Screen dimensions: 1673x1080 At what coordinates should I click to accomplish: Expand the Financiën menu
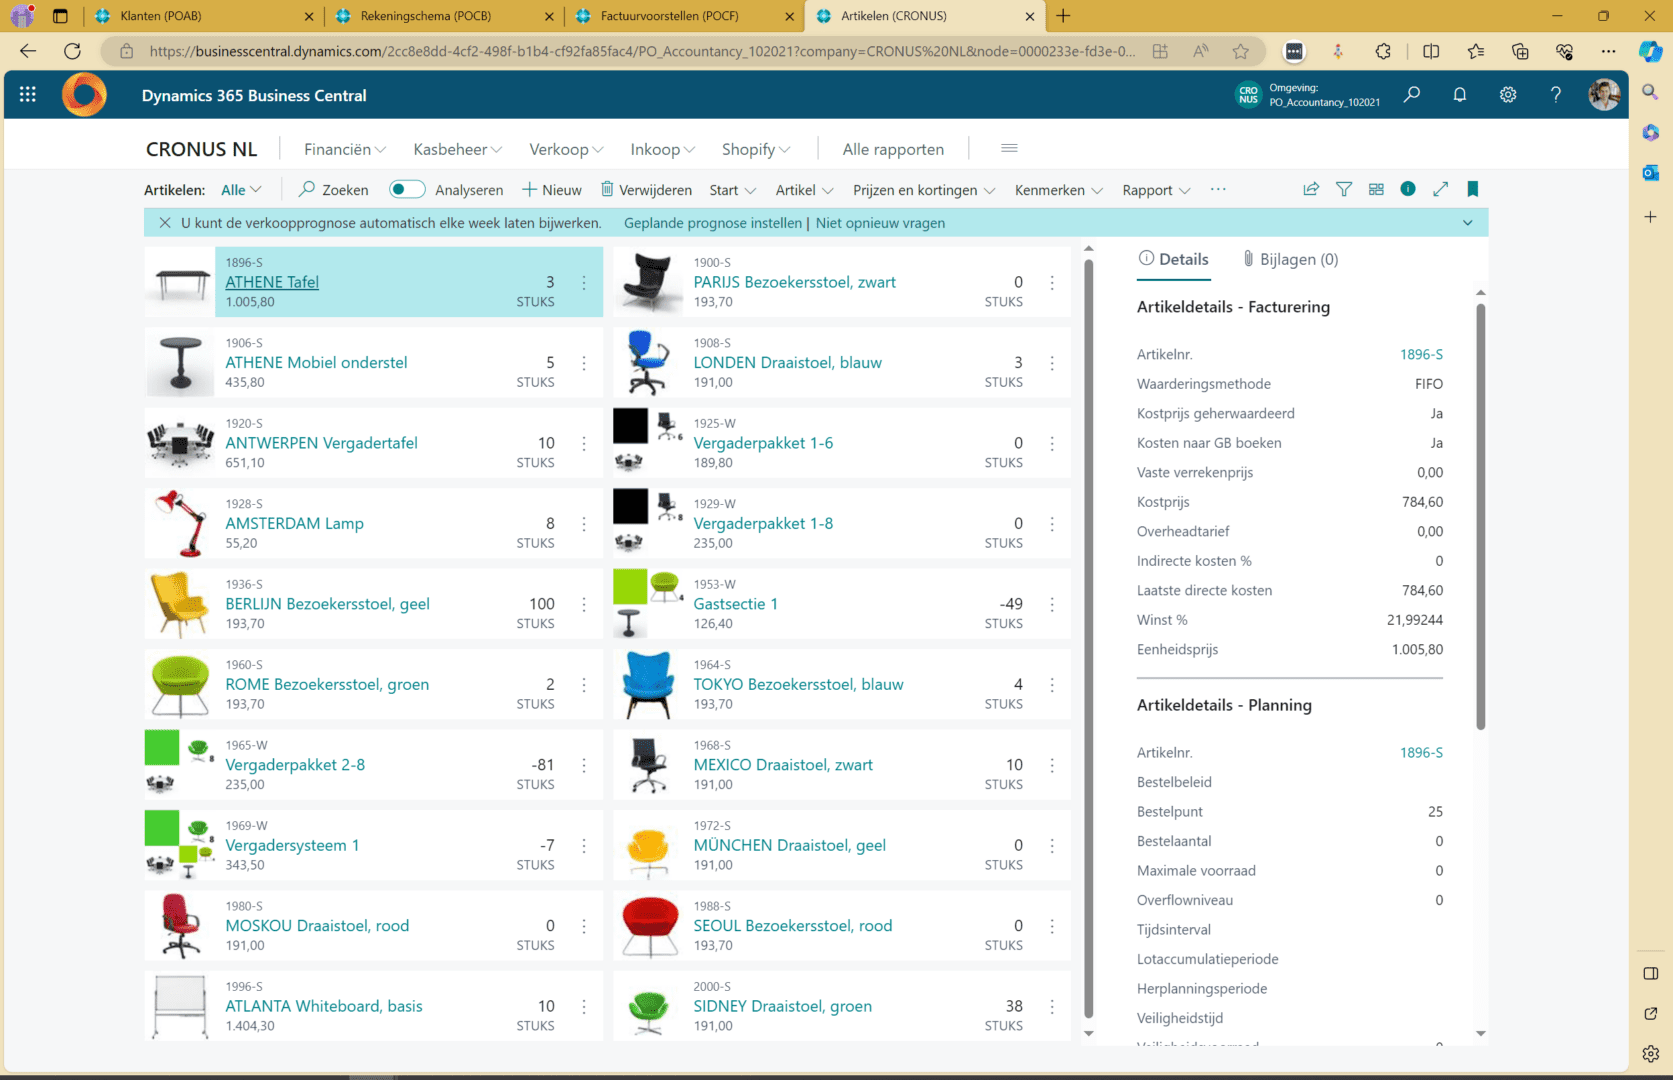coord(345,149)
